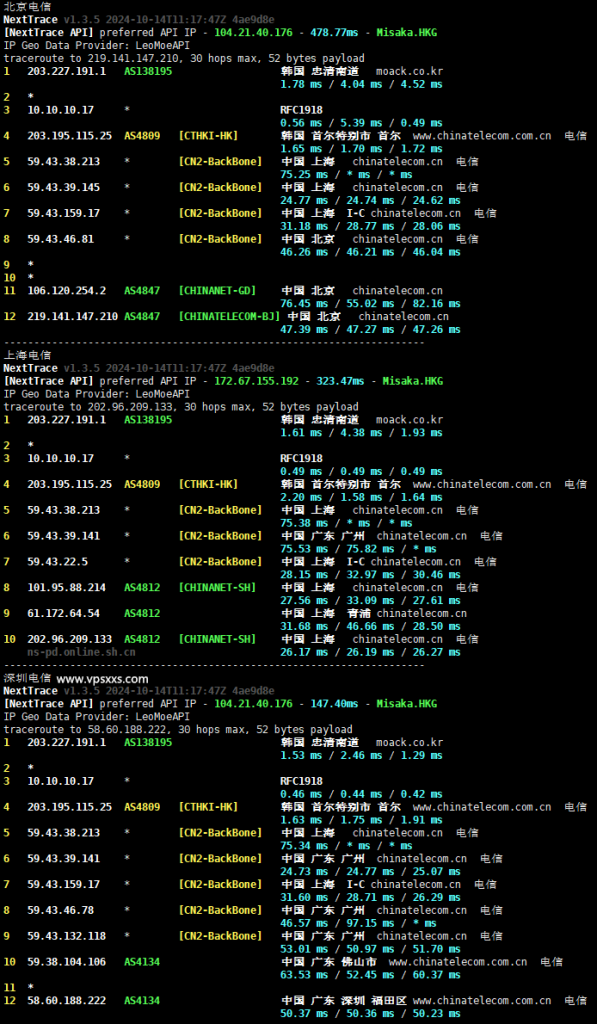597x1024 pixels.
Task: Select the tag "[CHINANET-GD]"
Action: (218, 291)
